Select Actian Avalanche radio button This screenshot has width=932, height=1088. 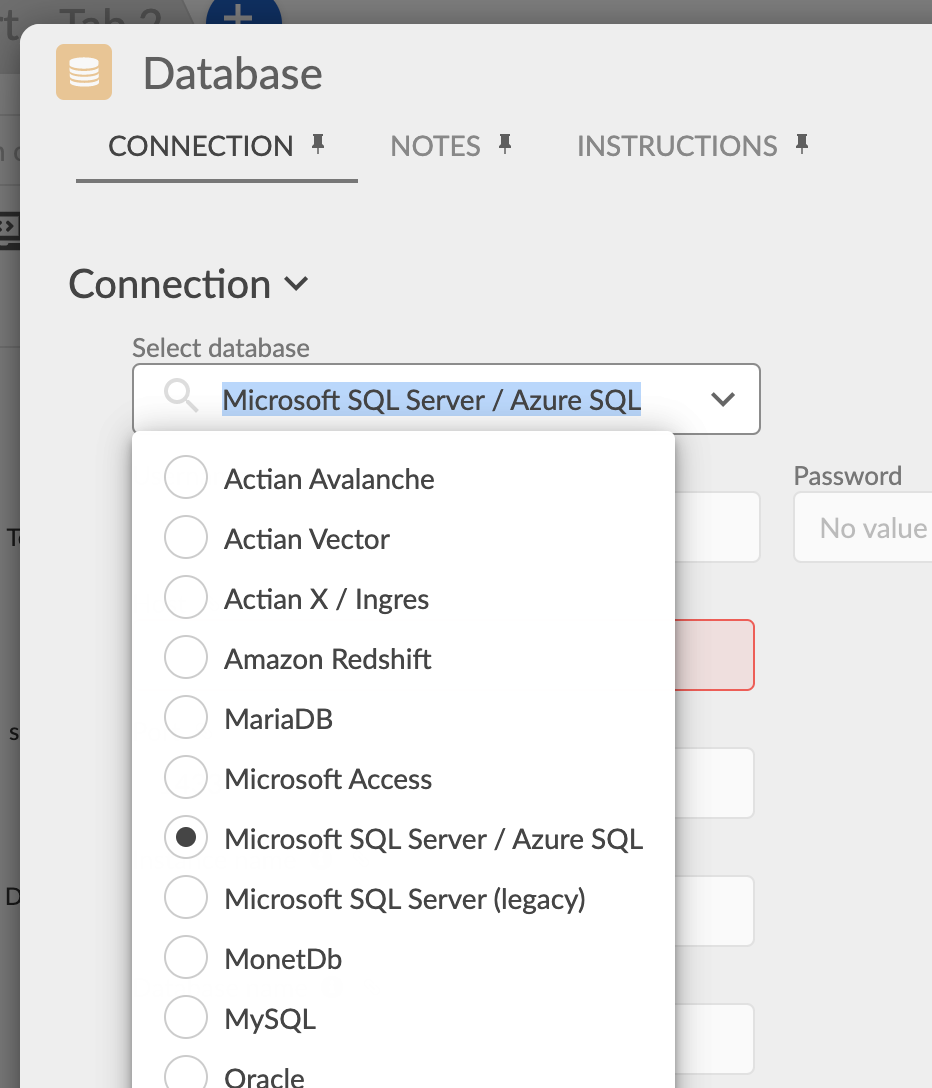pos(186,477)
